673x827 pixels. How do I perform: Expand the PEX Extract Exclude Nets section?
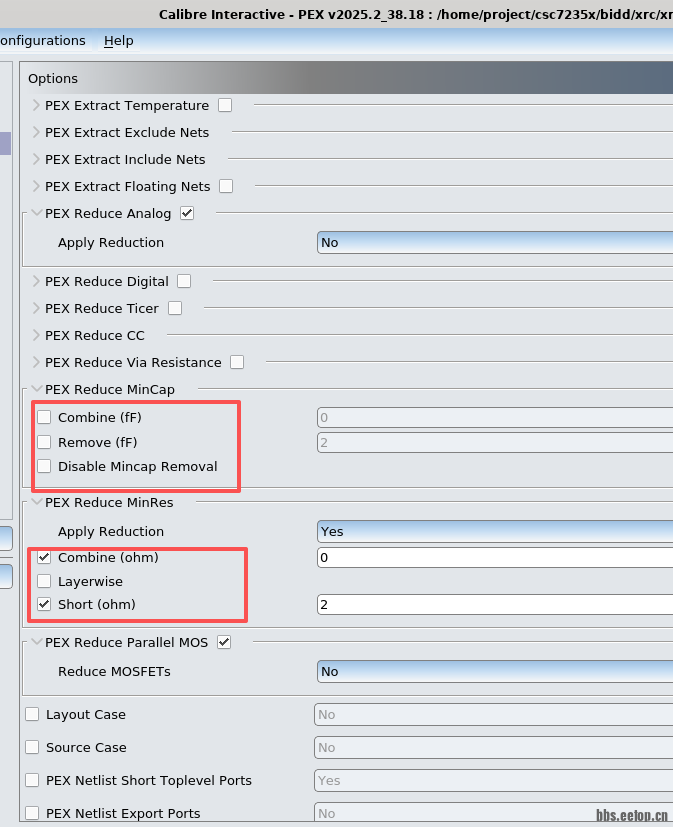pos(37,132)
